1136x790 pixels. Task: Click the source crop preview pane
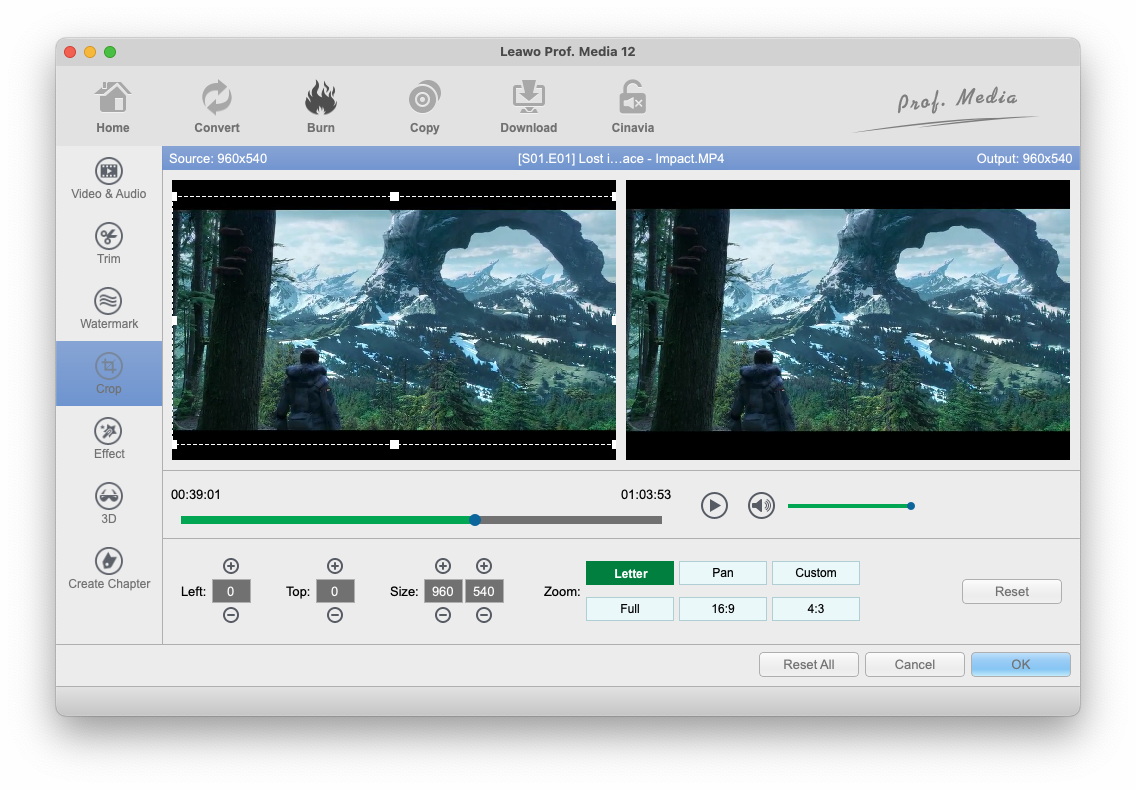click(x=394, y=320)
